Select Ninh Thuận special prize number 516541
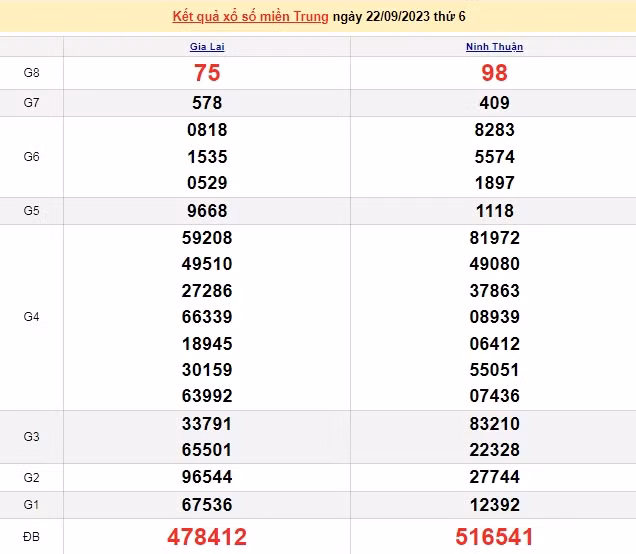This screenshot has height=554, width=636. tap(494, 537)
